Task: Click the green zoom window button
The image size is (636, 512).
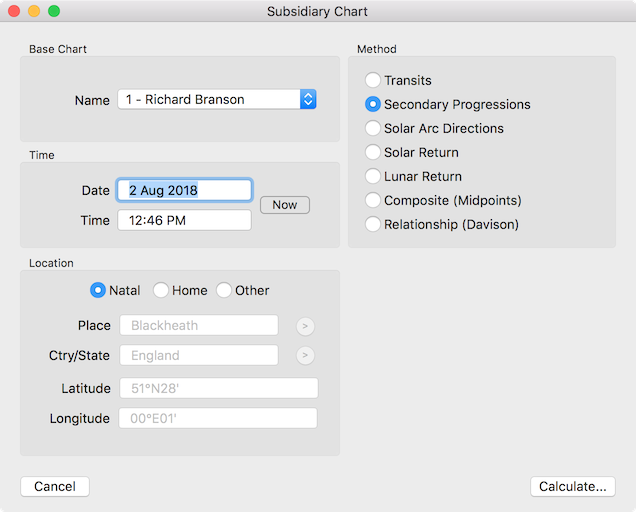Action: 54,11
